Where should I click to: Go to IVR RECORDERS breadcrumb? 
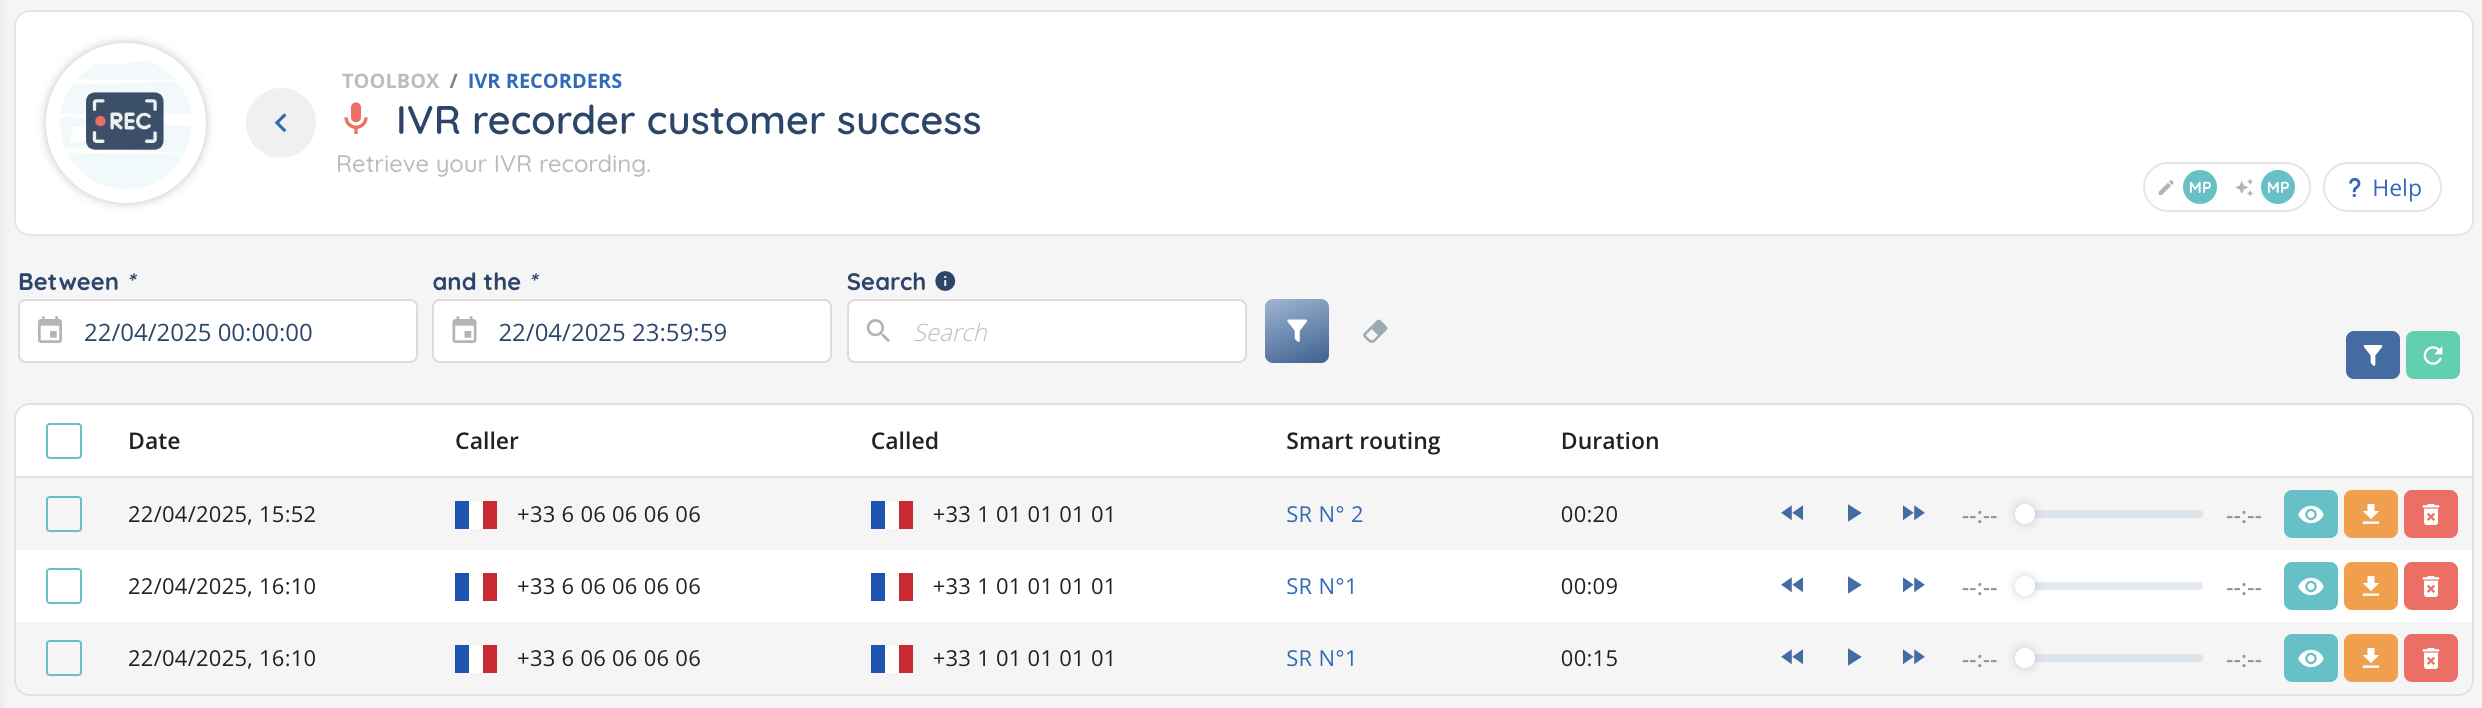(544, 81)
